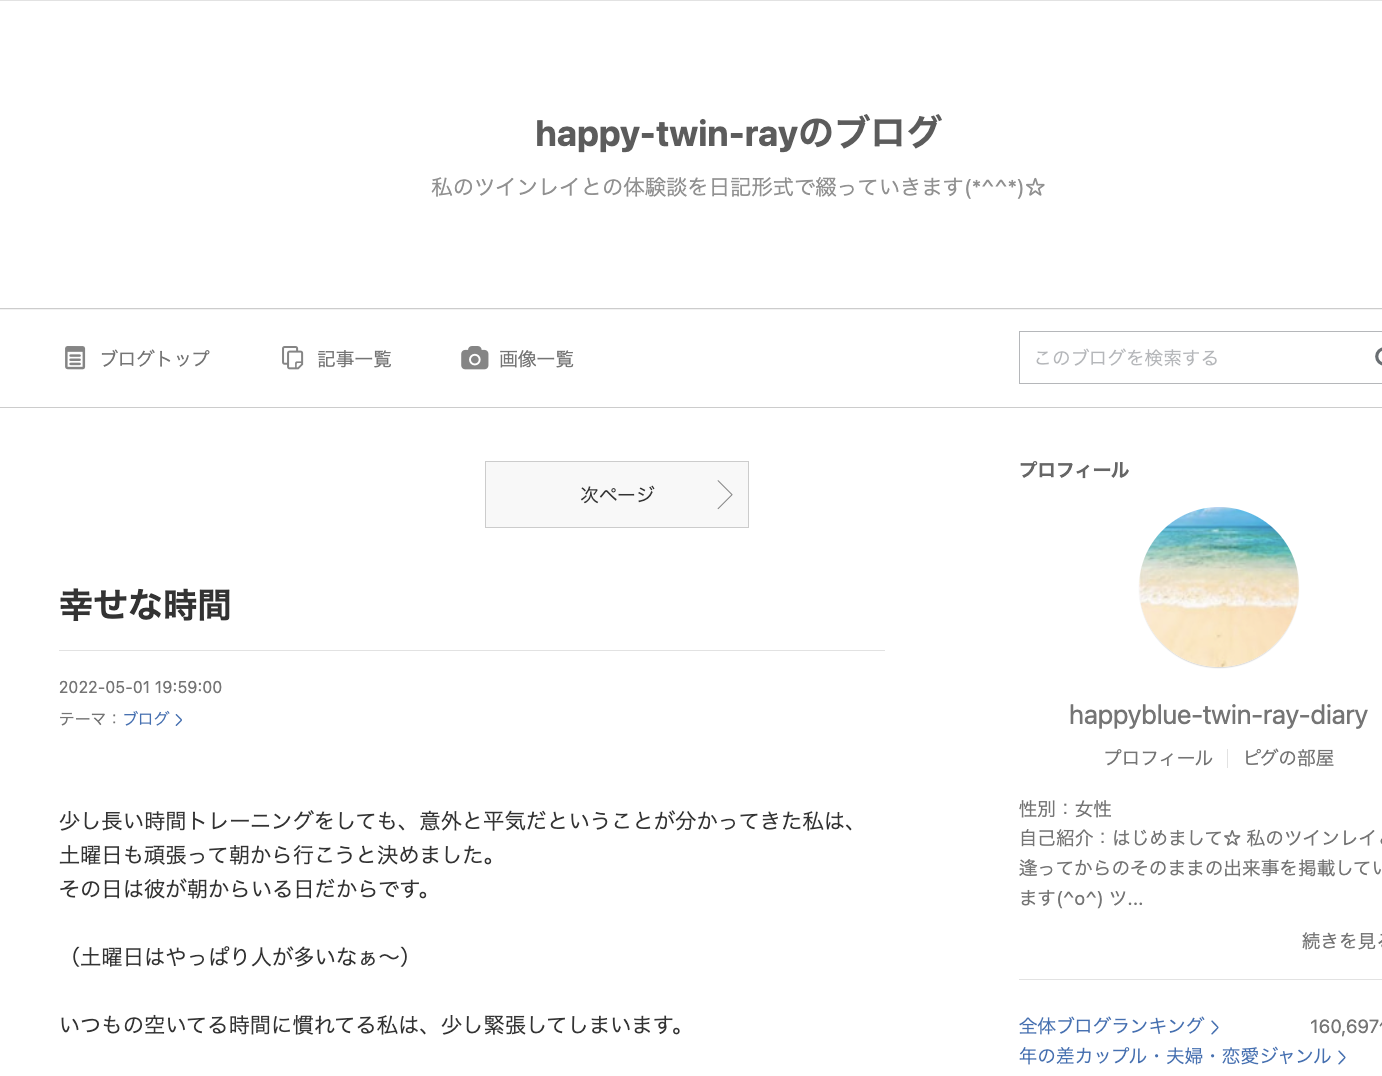1382x1076 pixels.
Task: Click the circular beach profile picture
Action: [x=1218, y=587]
